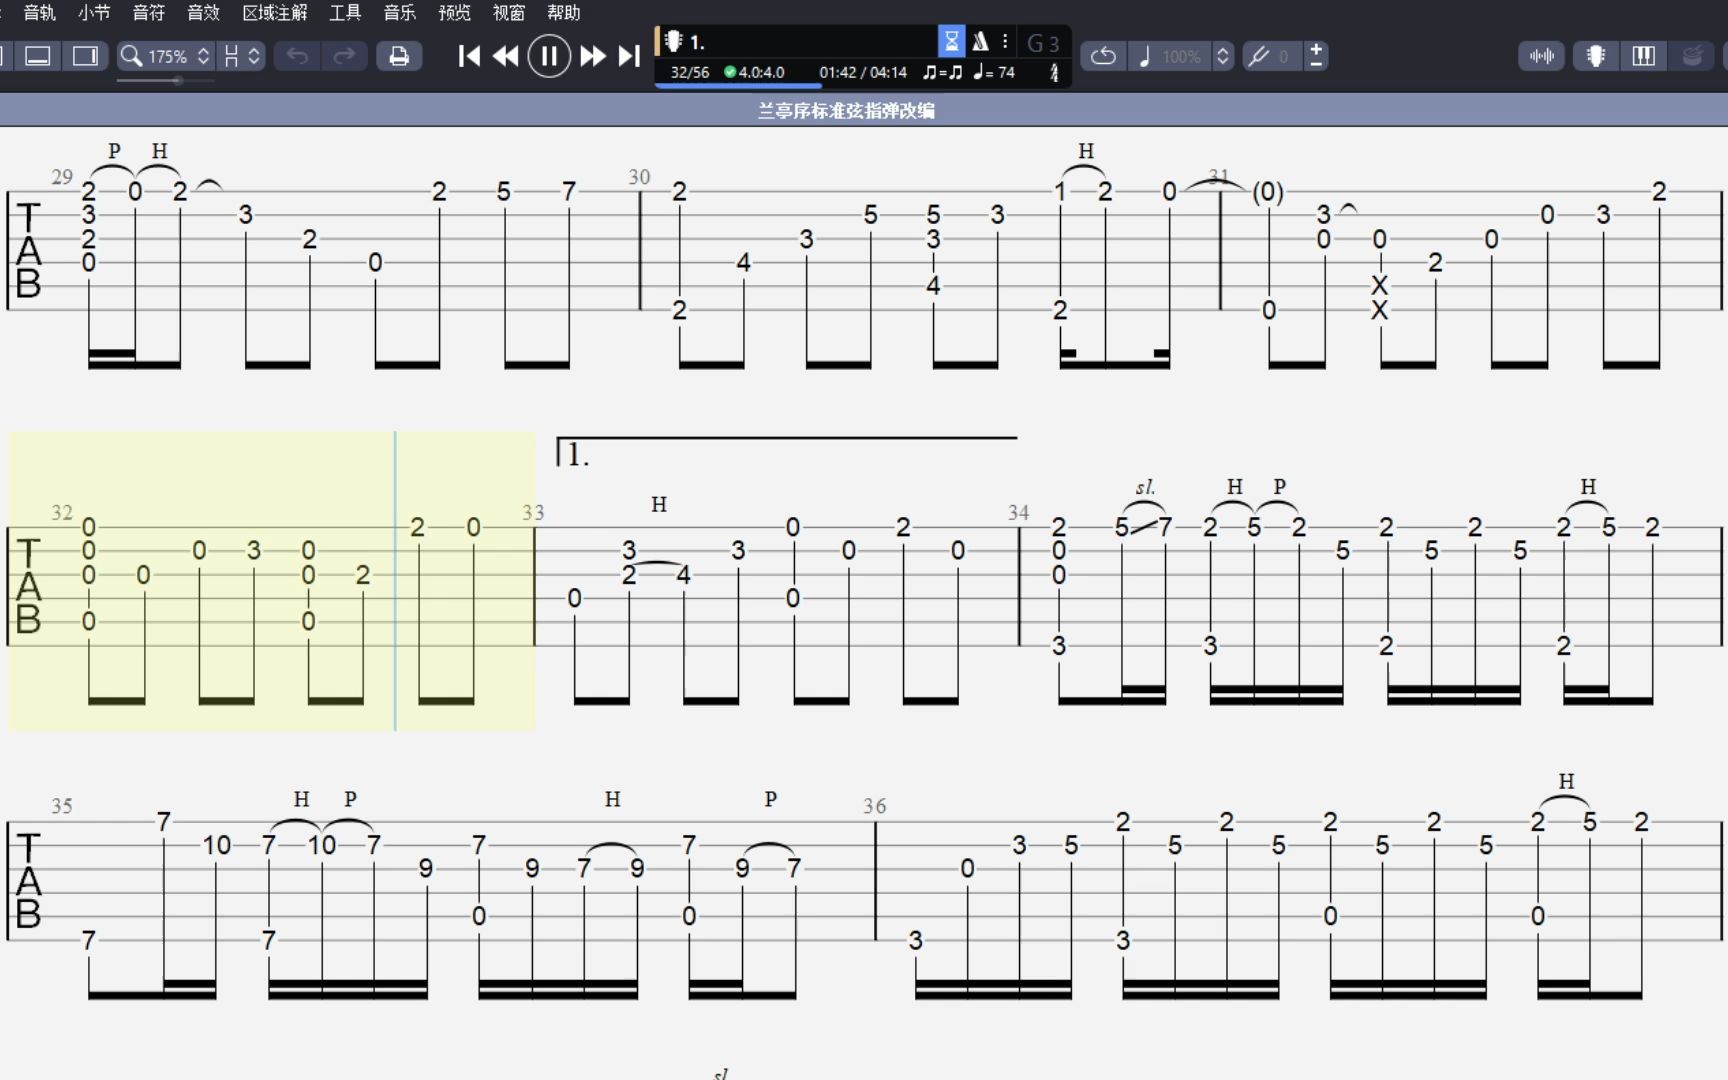Toggle loop playback
1728x1080 pixels.
click(1103, 56)
